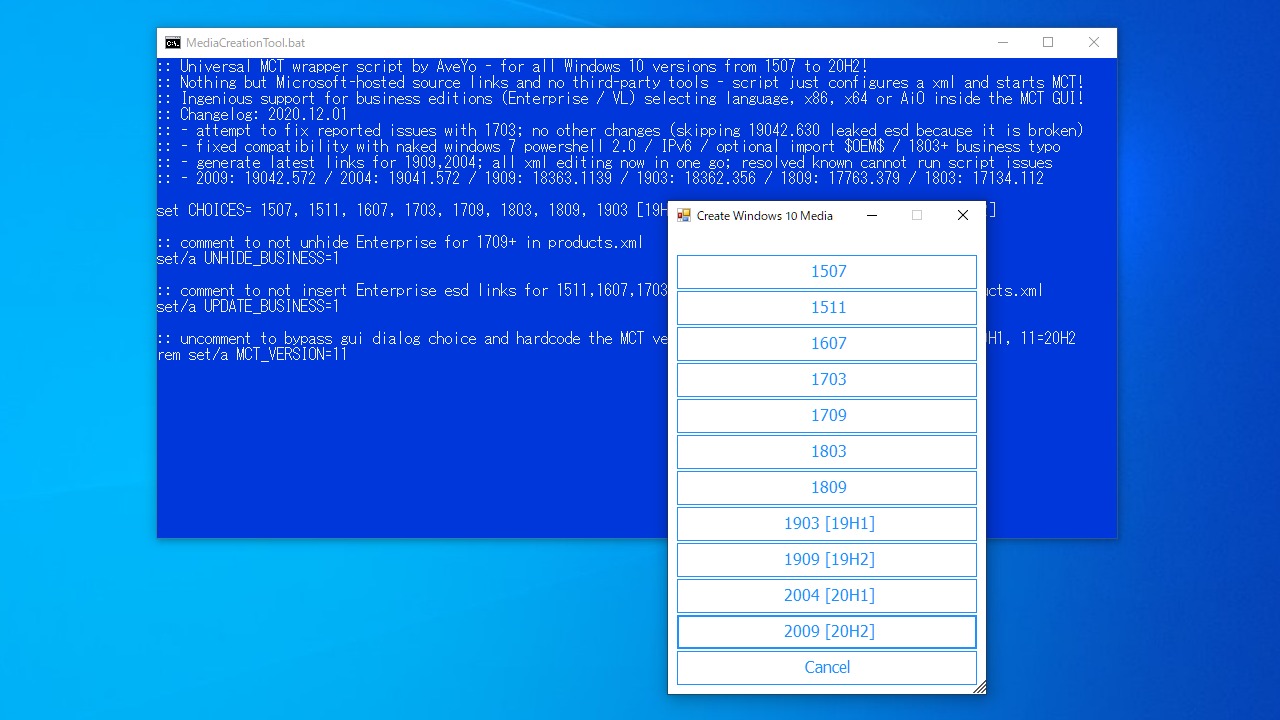Select the 1709 option
Screen dimensions: 1280x720
(827, 415)
